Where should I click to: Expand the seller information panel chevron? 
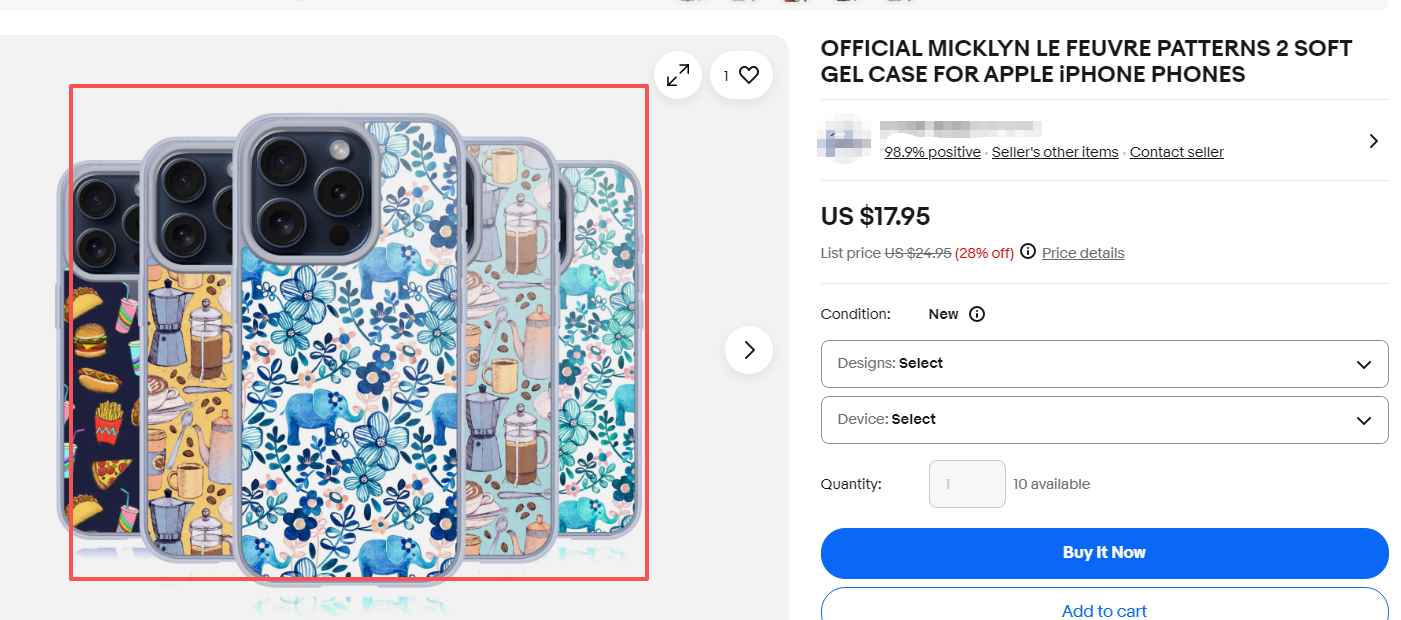point(1373,141)
